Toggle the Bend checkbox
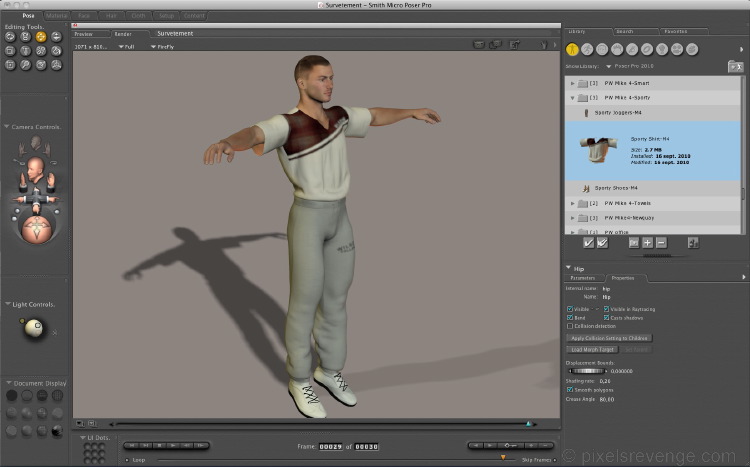 click(570, 318)
